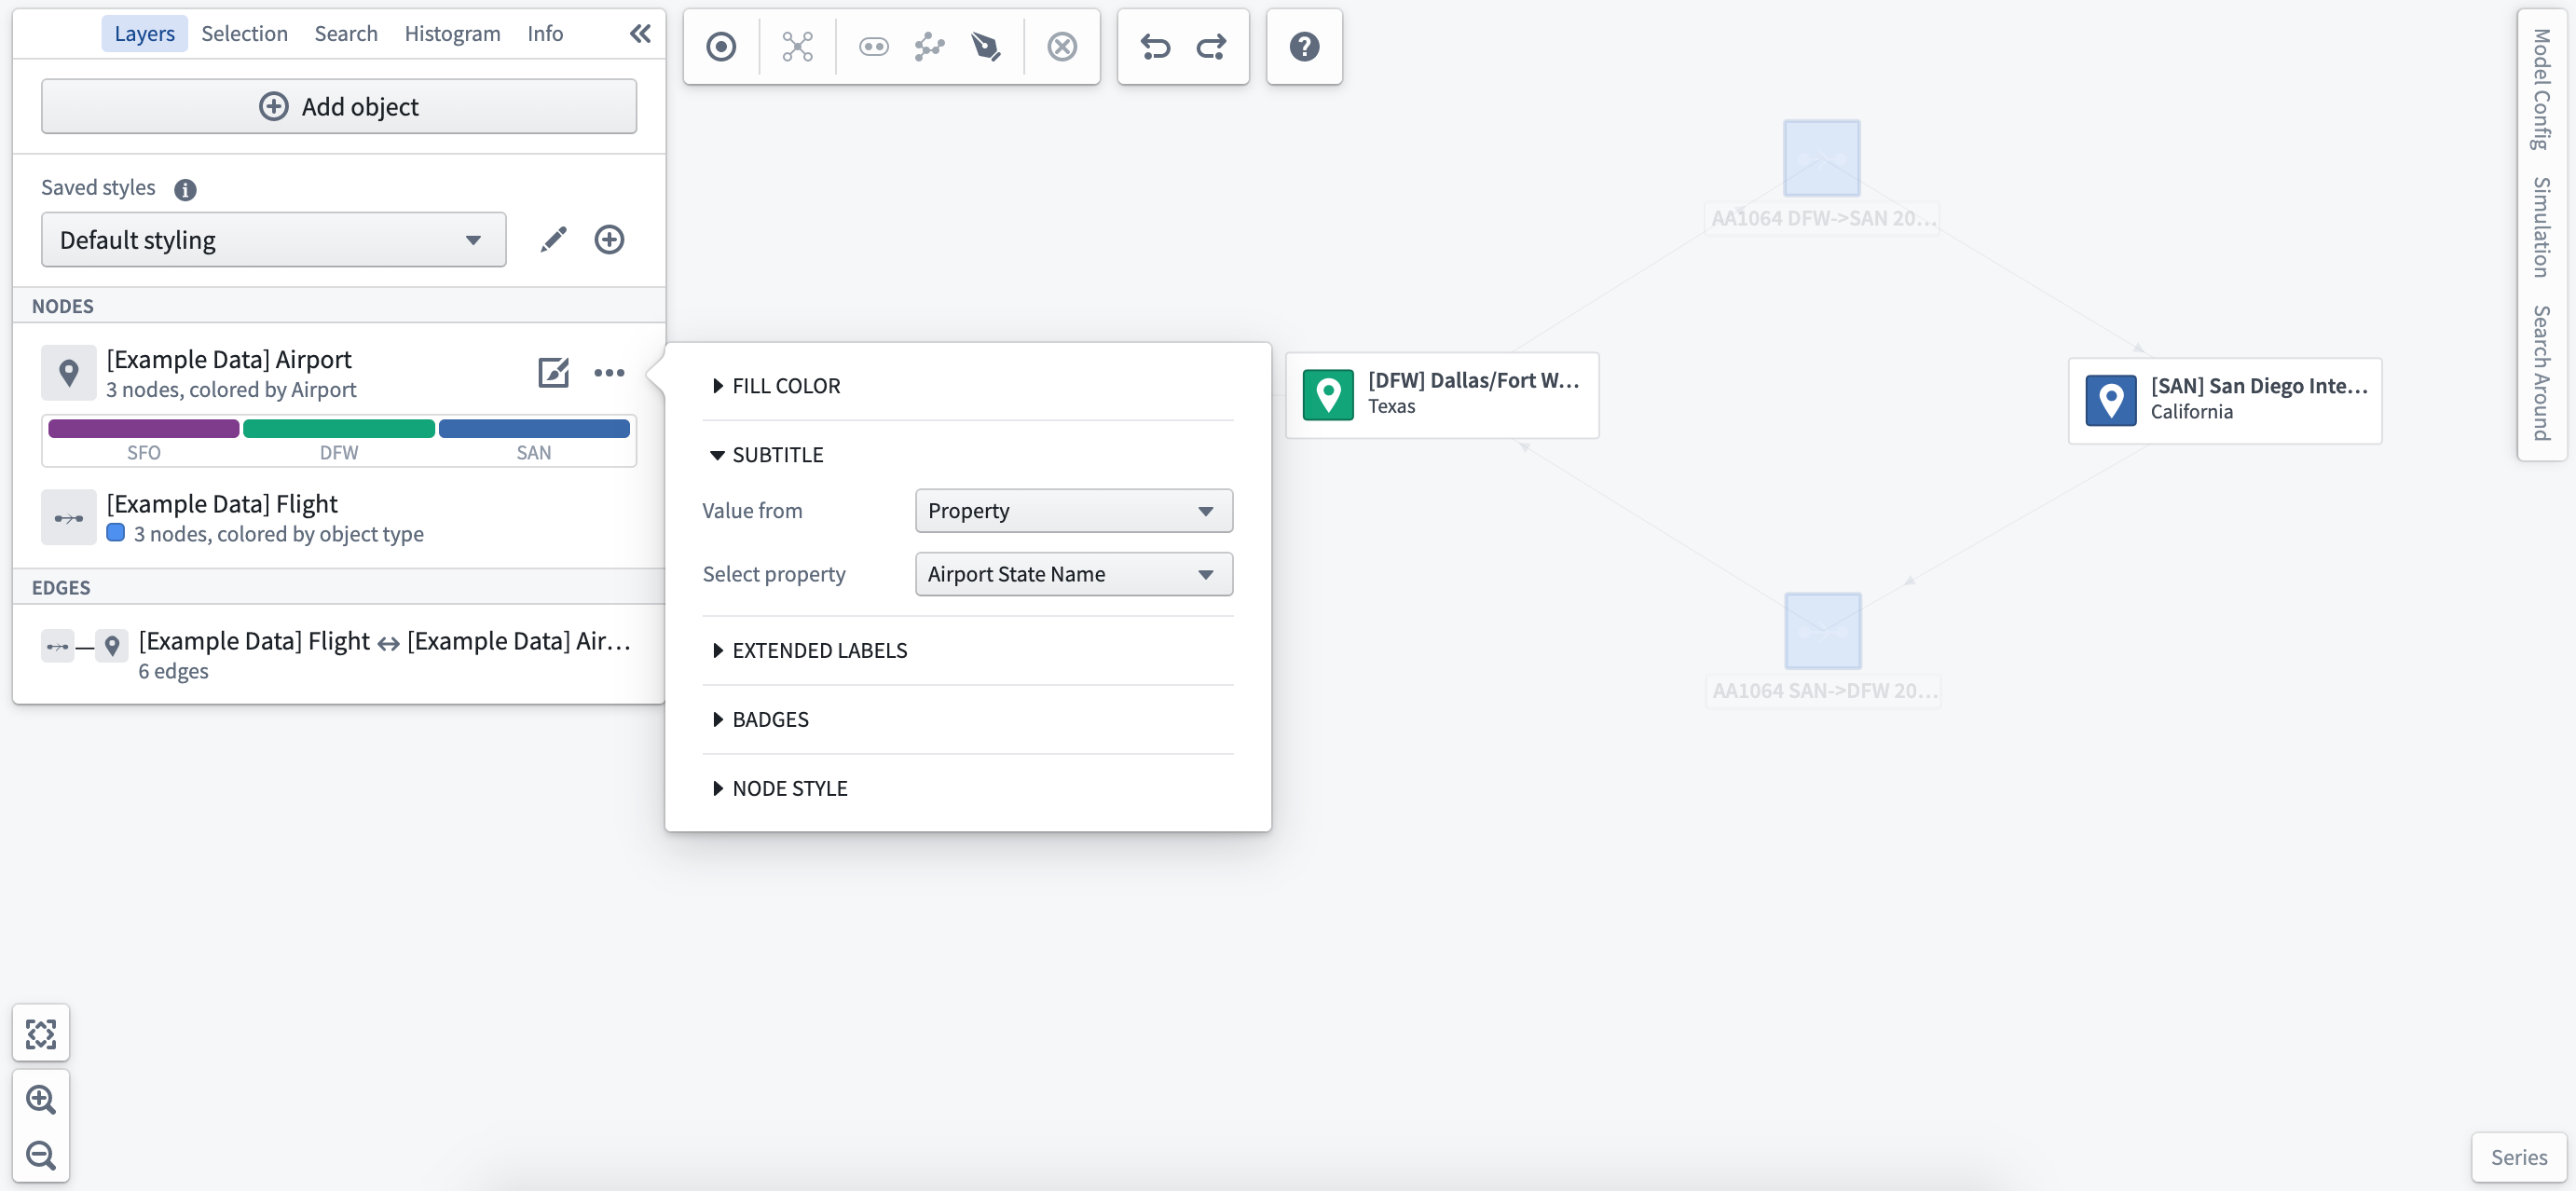Click the link nodes pill icon

(873, 46)
